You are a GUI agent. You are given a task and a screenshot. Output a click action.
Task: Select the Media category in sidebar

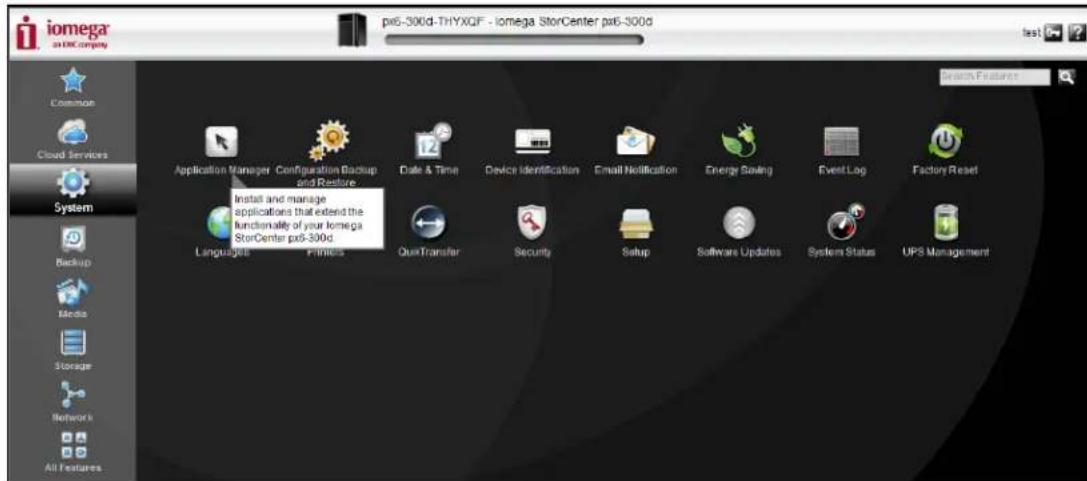[72, 298]
